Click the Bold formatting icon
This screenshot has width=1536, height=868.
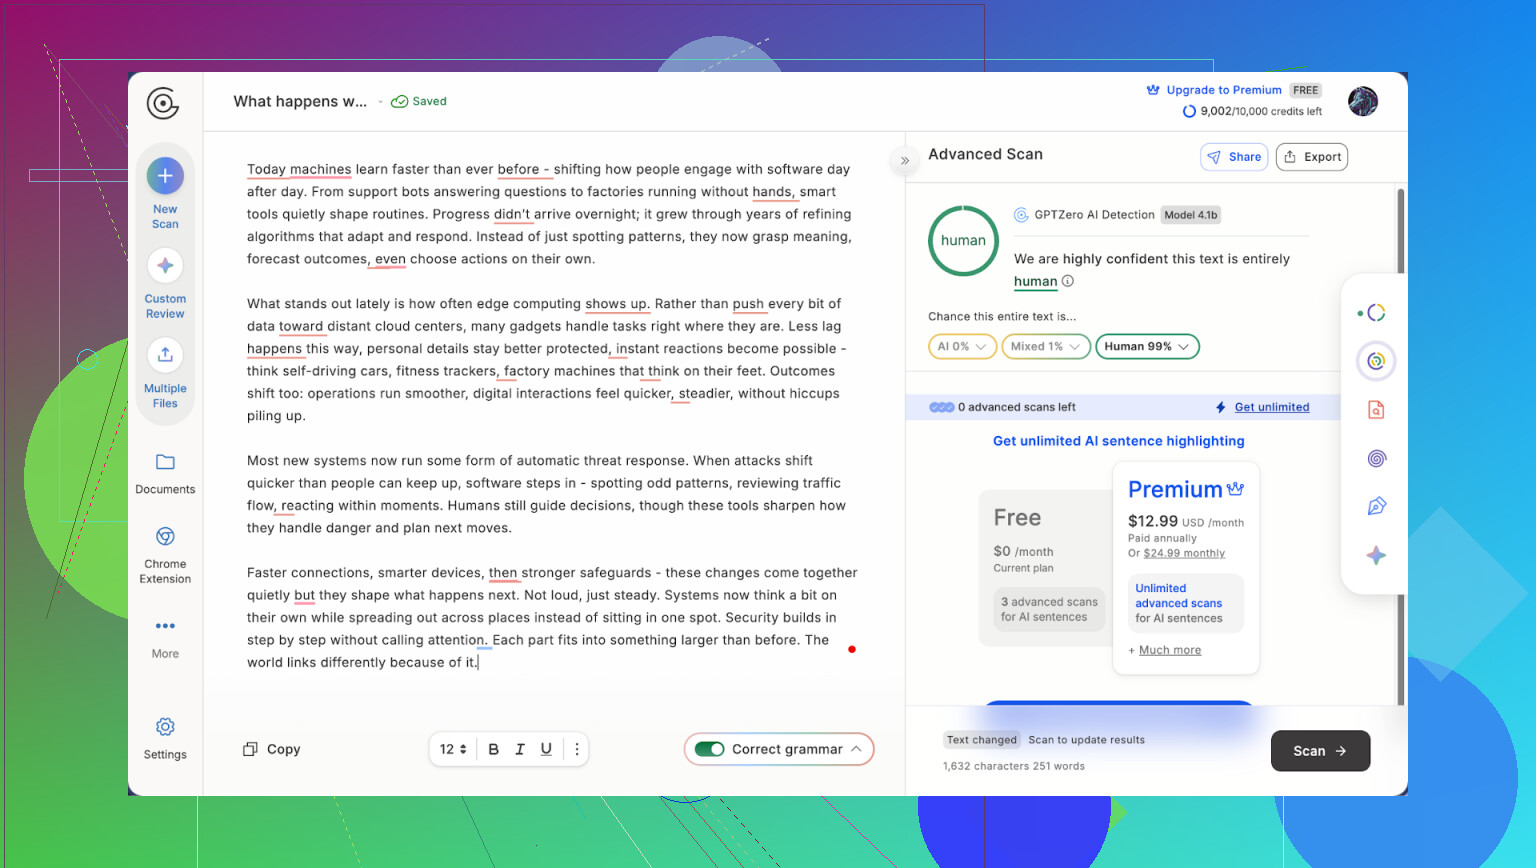[x=493, y=749]
